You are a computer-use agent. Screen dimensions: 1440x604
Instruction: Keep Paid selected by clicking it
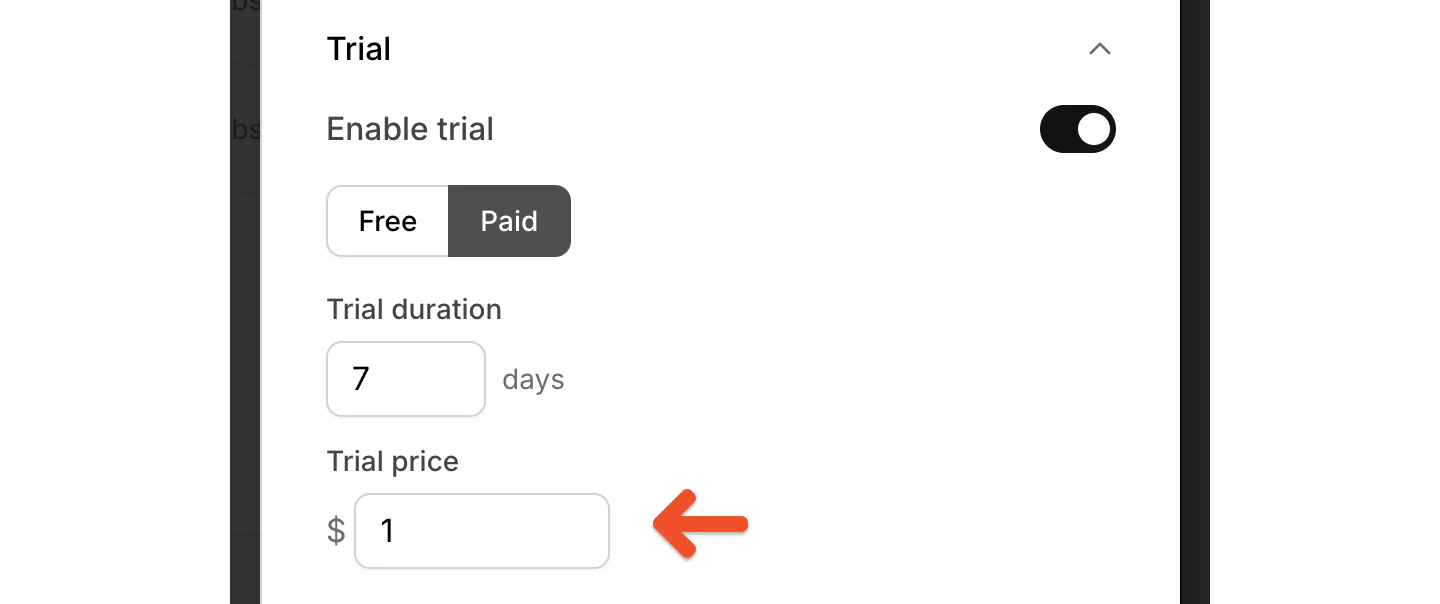[x=509, y=221]
